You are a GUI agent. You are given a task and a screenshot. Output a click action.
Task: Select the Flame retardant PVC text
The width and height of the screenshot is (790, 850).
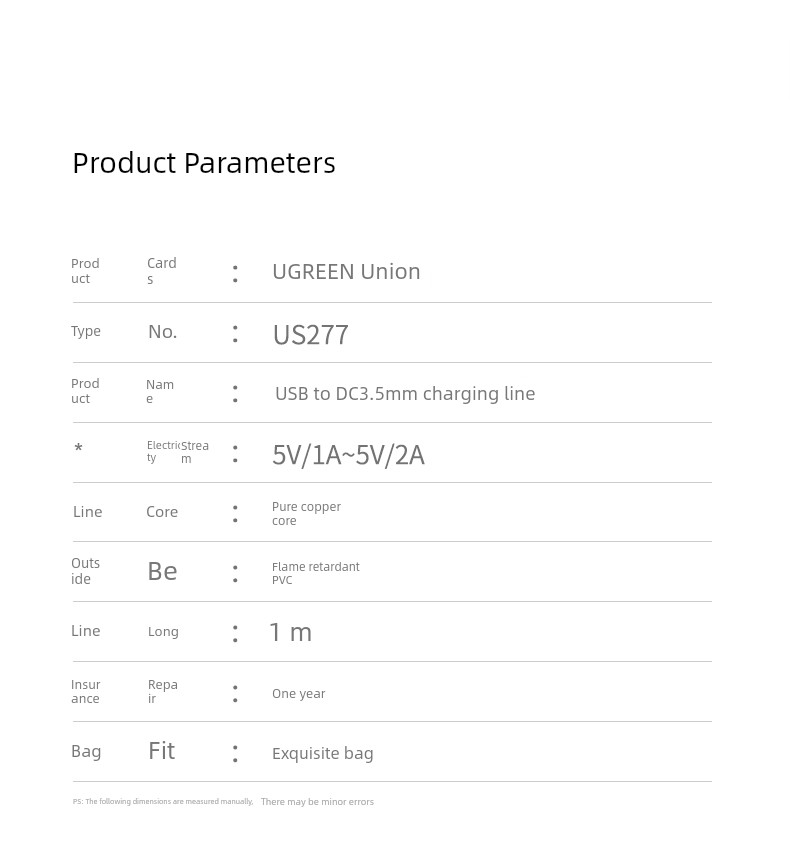tap(316, 573)
